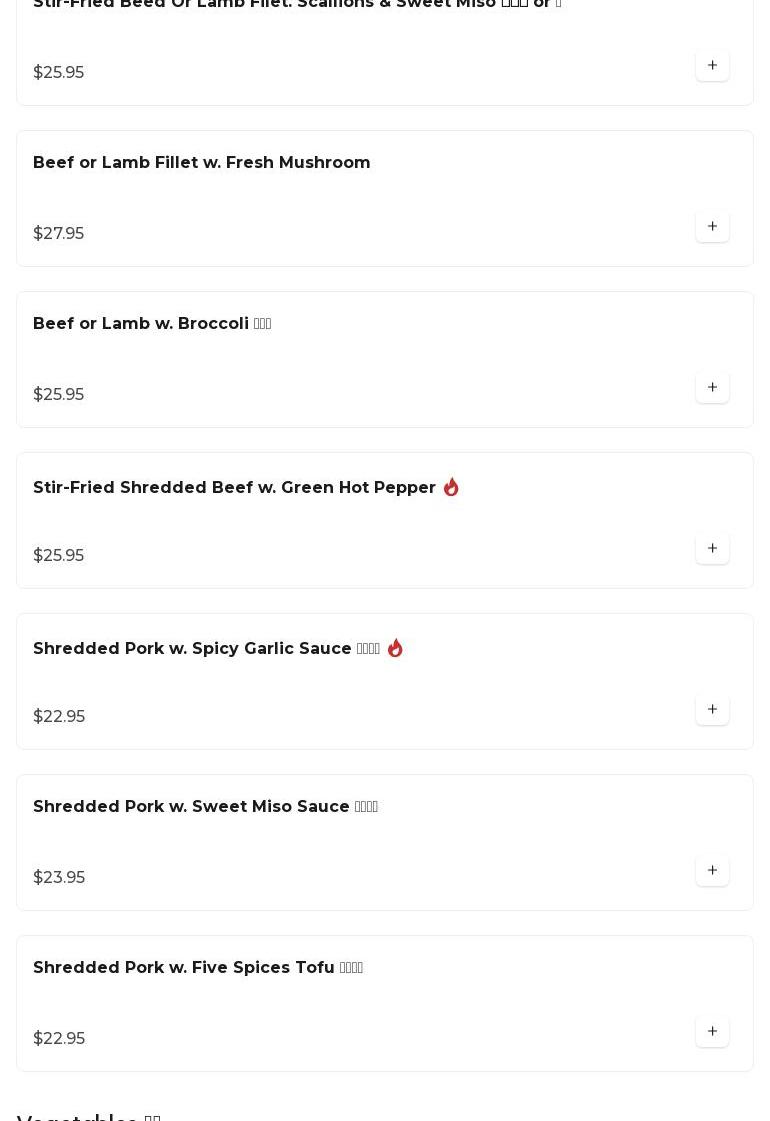
Task: Click the $22.95 price of Spicy Garlic Sauce pork
Action: point(59,717)
